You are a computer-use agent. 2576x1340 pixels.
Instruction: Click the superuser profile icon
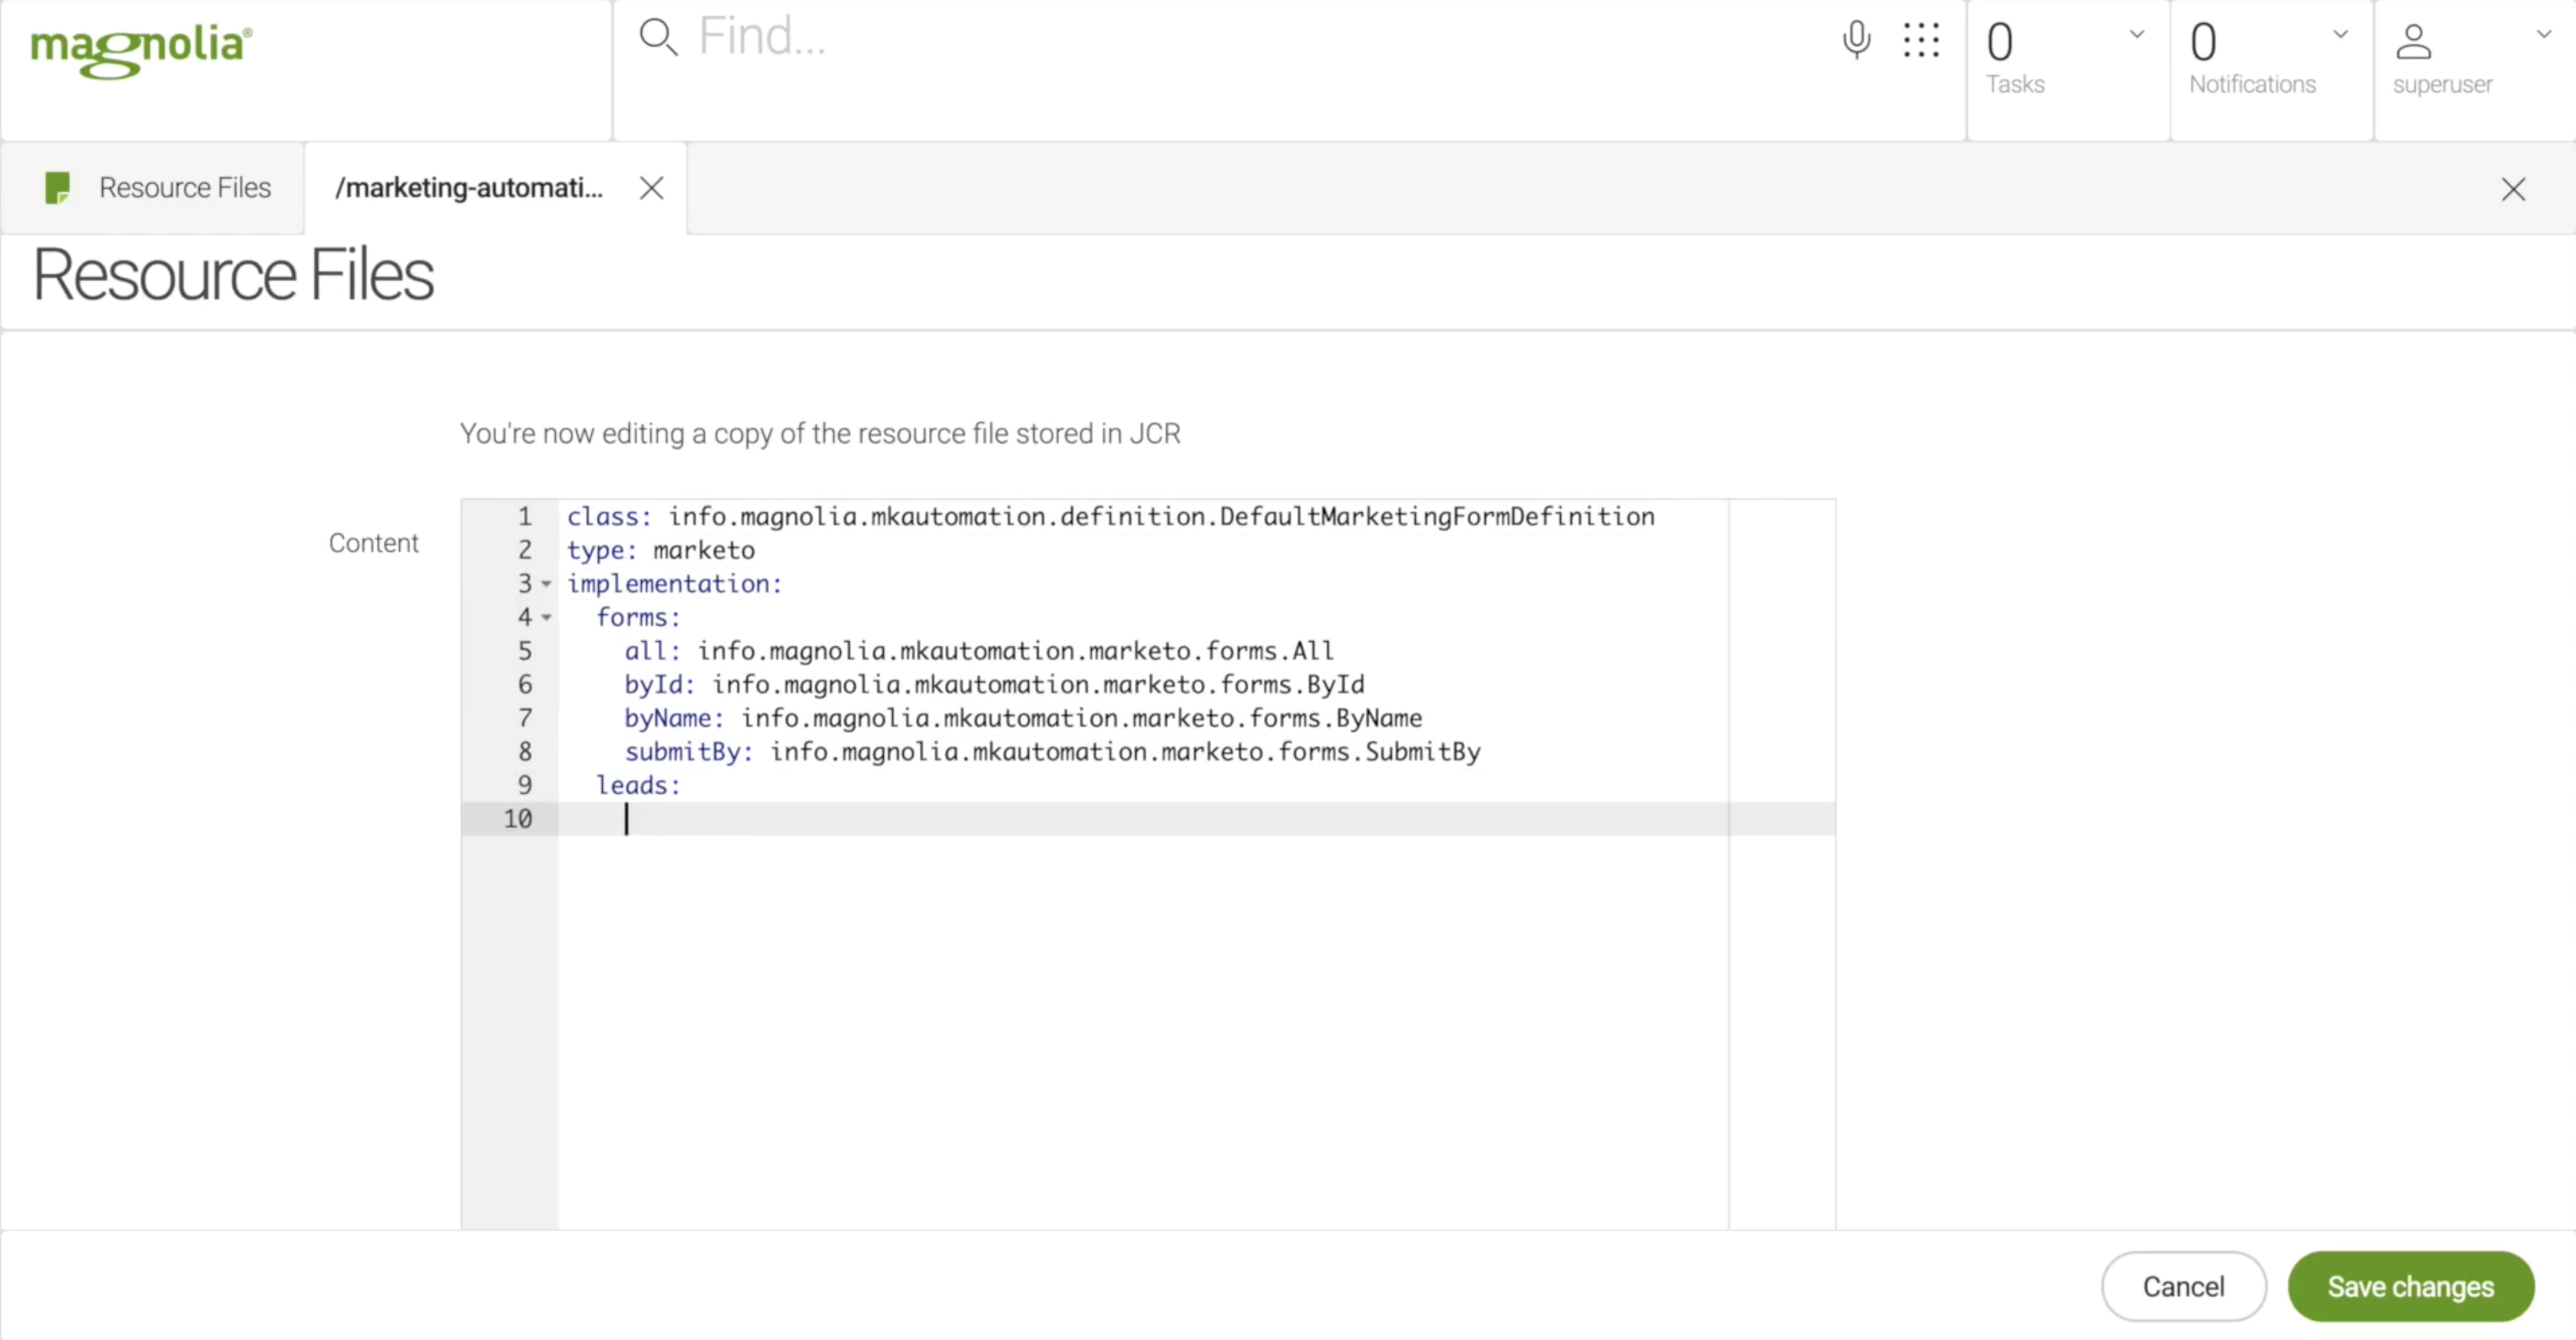[x=2413, y=42]
